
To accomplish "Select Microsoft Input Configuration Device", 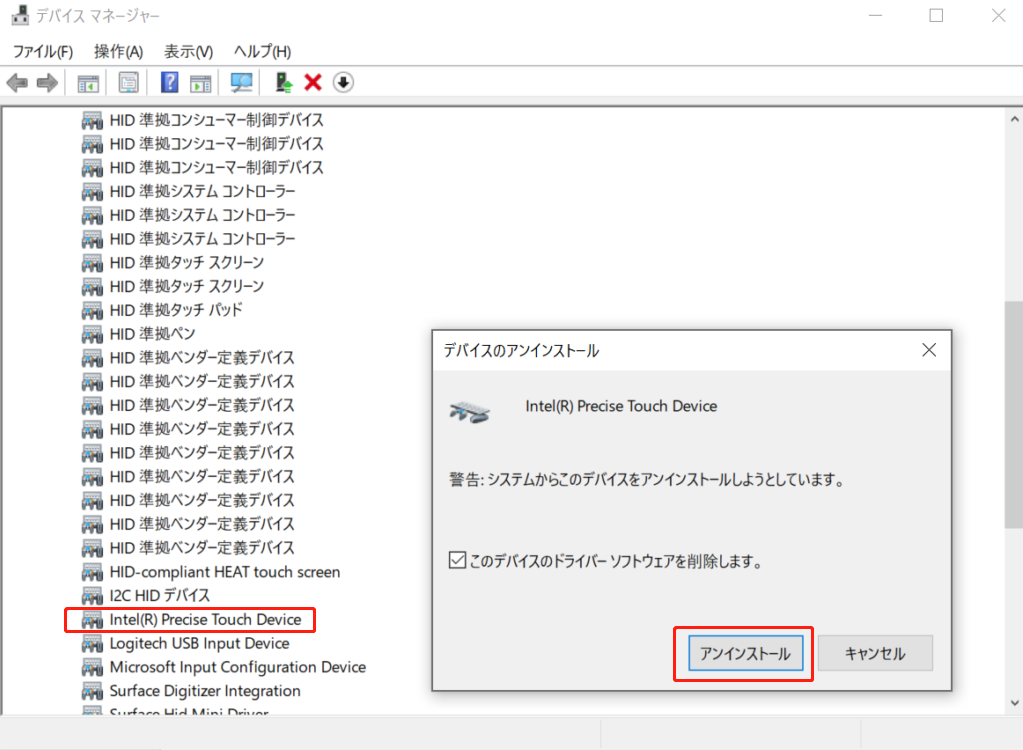I will [237, 667].
